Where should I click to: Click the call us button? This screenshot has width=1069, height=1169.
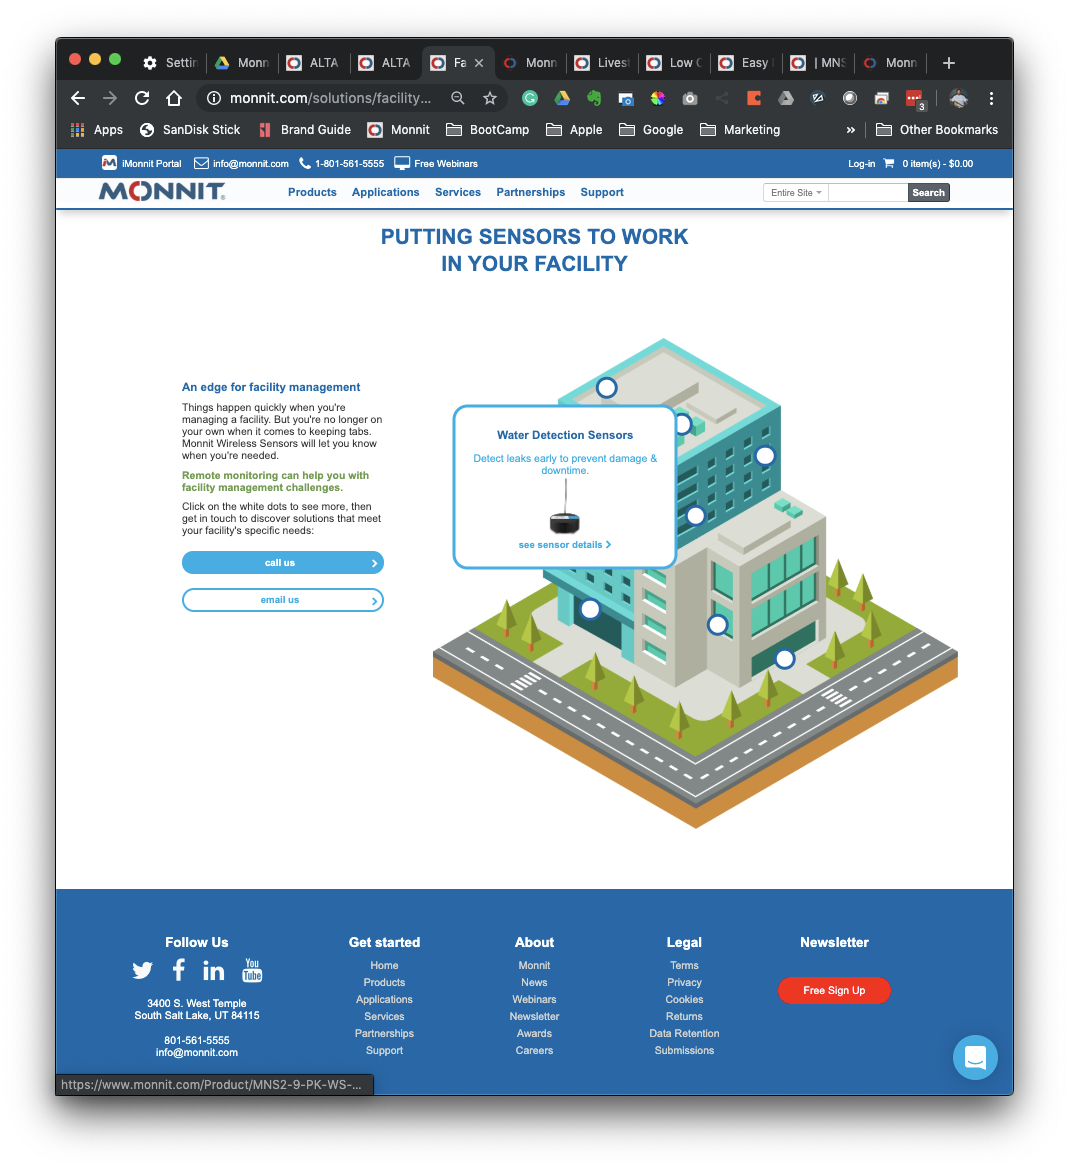[x=282, y=562]
